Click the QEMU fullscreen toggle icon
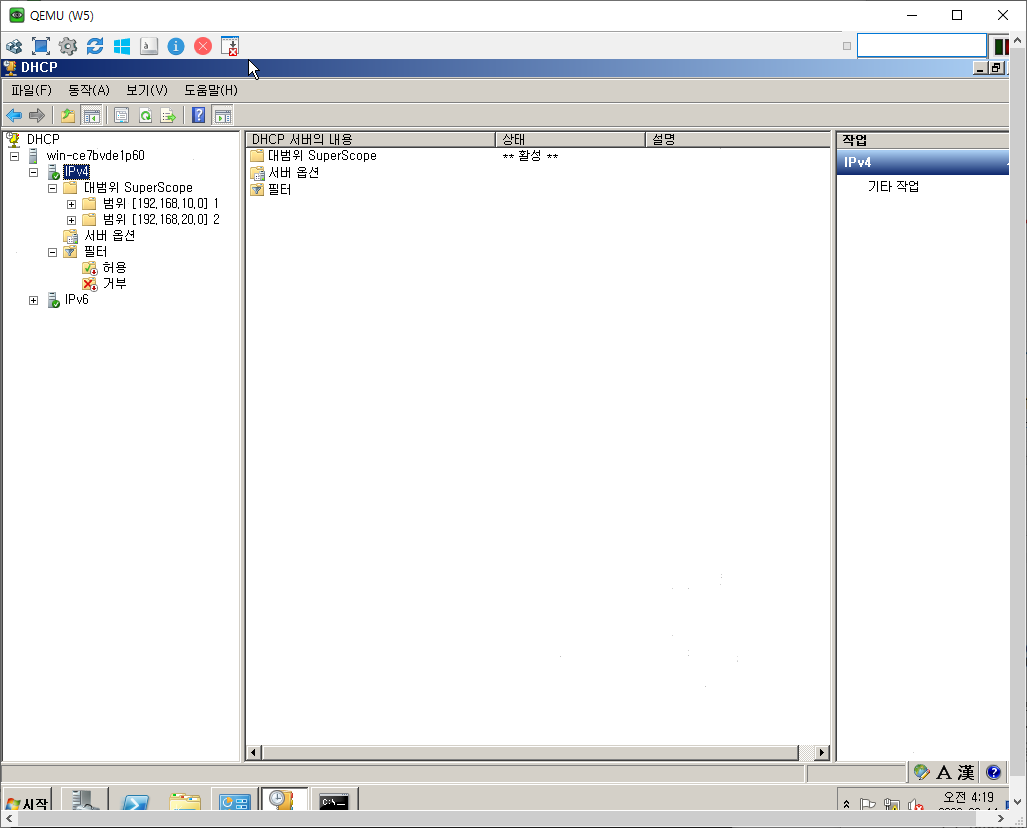Image resolution: width=1027 pixels, height=828 pixels. pos(41,46)
